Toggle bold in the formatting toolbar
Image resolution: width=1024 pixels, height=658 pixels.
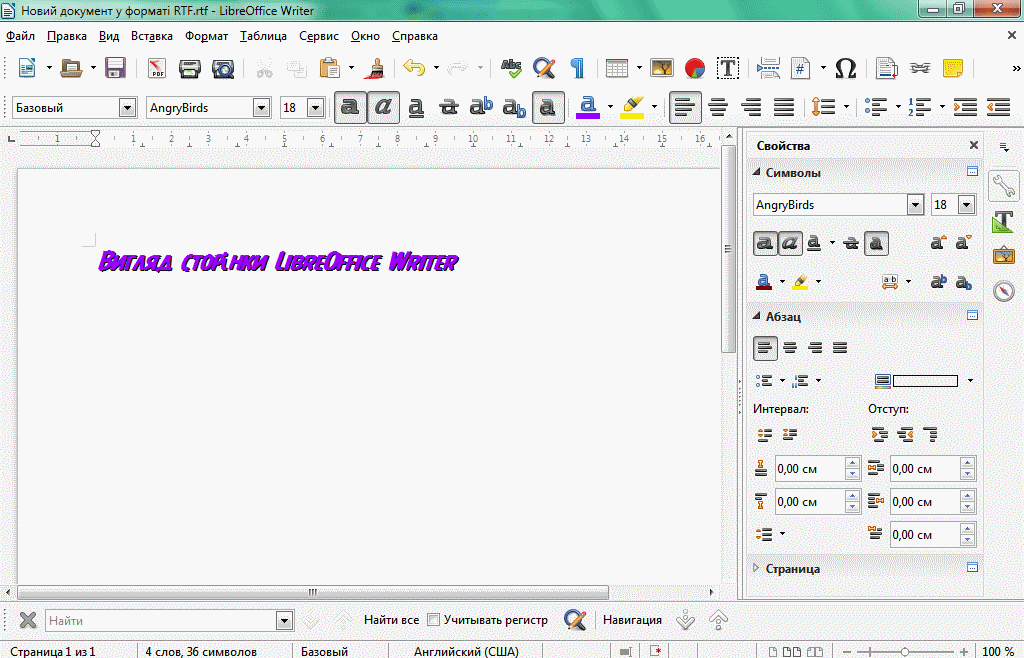click(x=349, y=107)
